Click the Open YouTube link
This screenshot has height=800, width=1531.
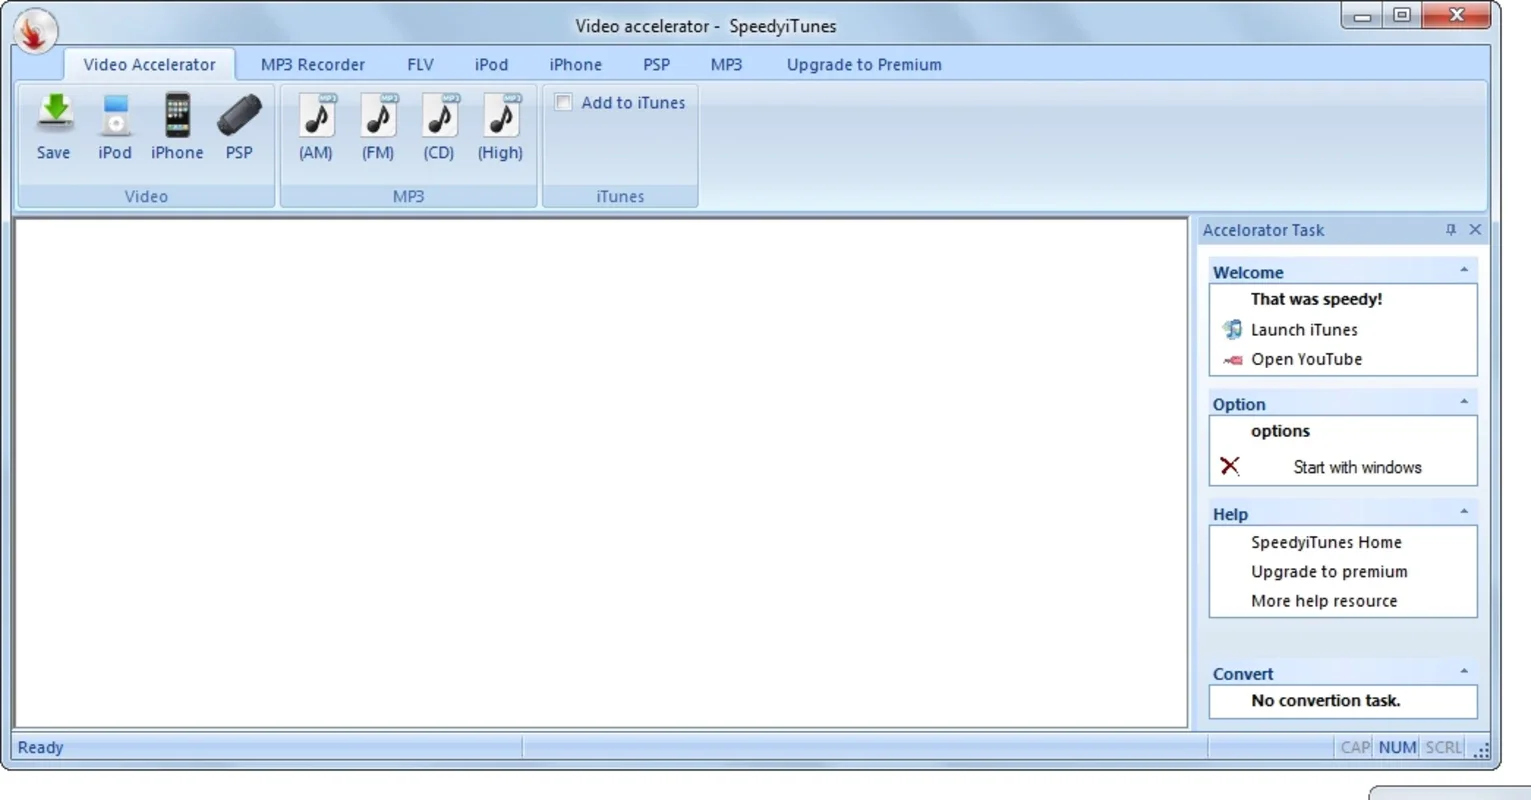[1306, 359]
